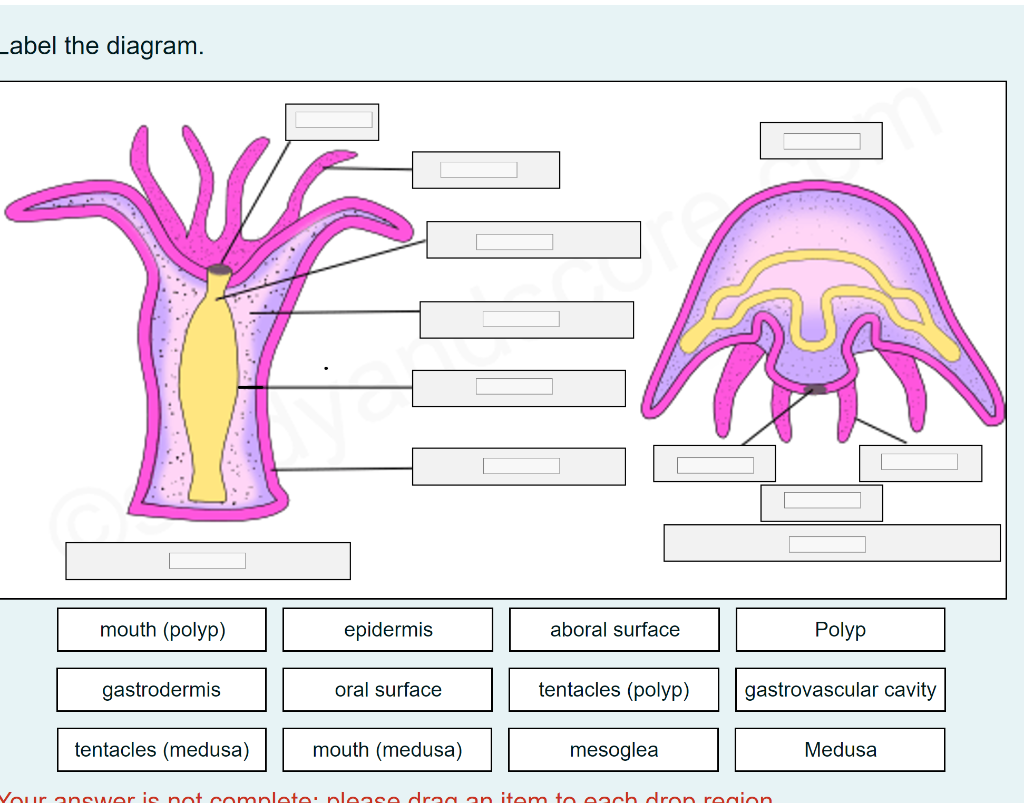Click the drop region right of medusa mouth line
This screenshot has width=1024, height=803.
tap(920, 462)
